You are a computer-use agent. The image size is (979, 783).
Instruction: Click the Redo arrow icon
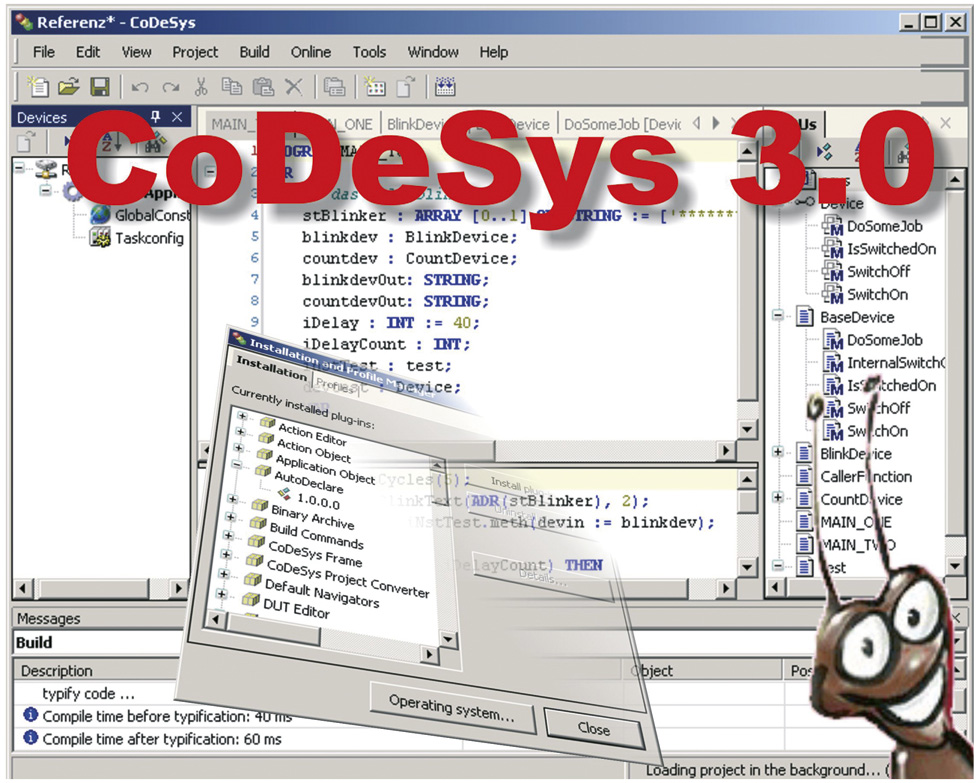[x=171, y=87]
